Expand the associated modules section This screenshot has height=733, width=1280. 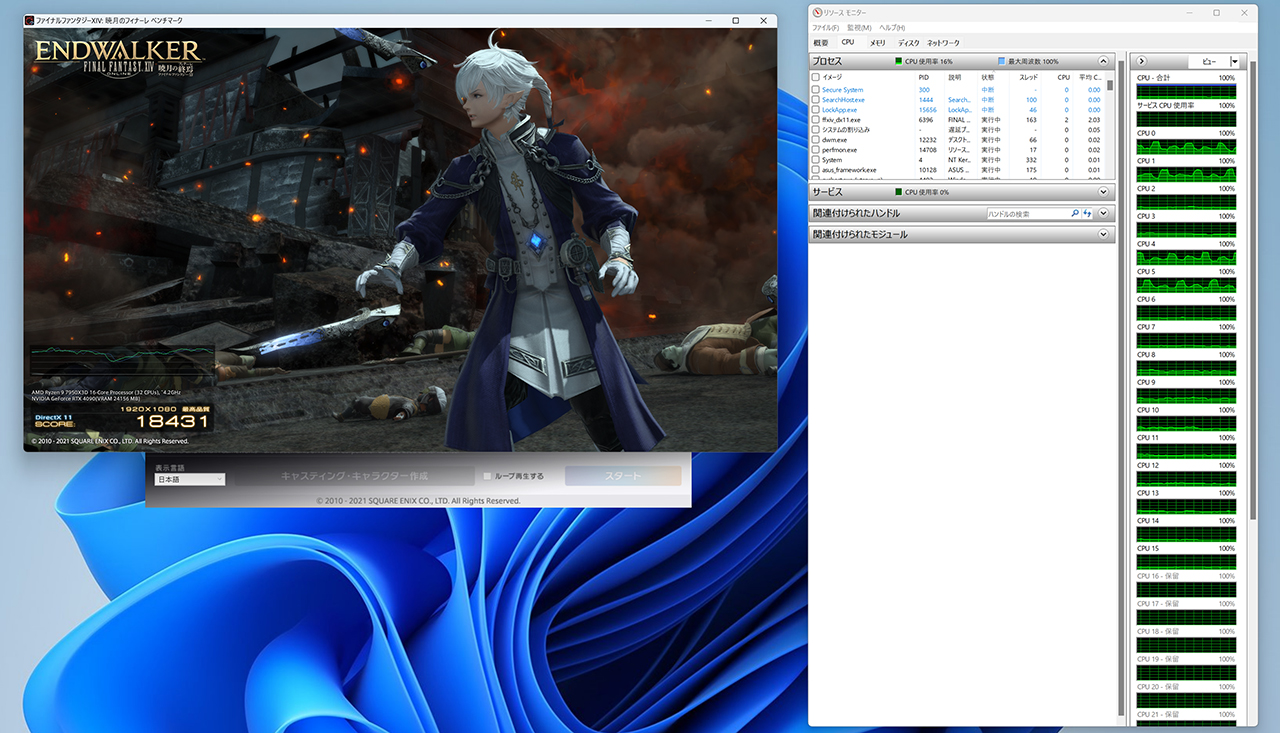coord(1103,234)
